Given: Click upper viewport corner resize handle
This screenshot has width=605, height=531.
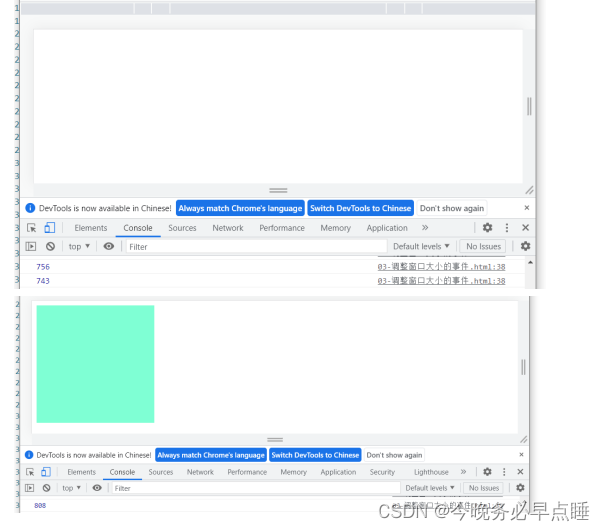Looking at the screenshot, I should 529,190.
